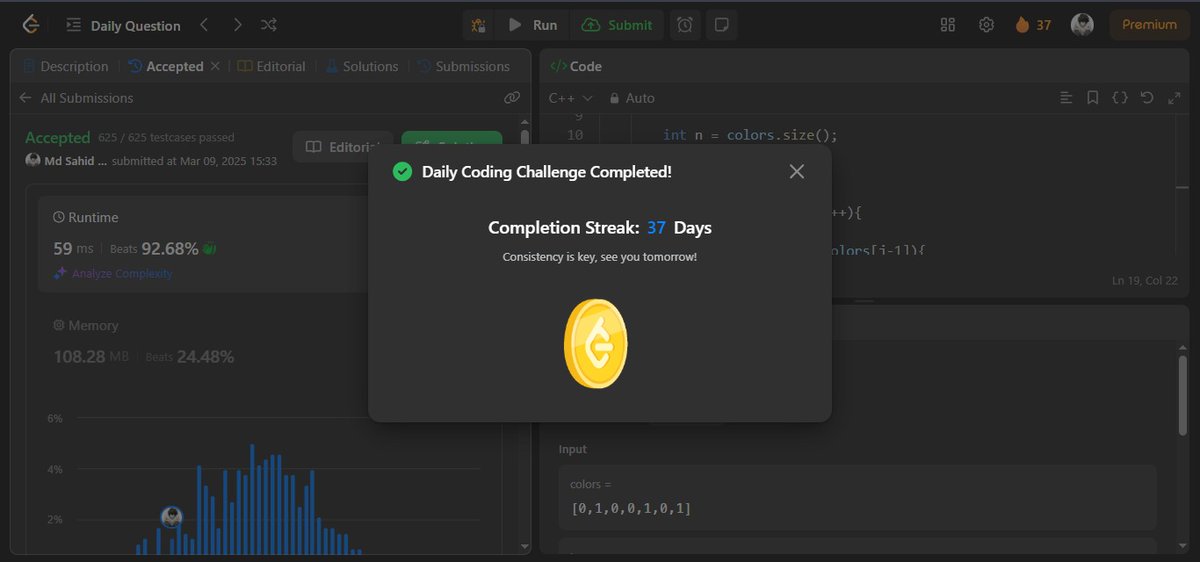The image size is (1200, 562).
Task: Copy submission link chain icon
Action: [512, 98]
